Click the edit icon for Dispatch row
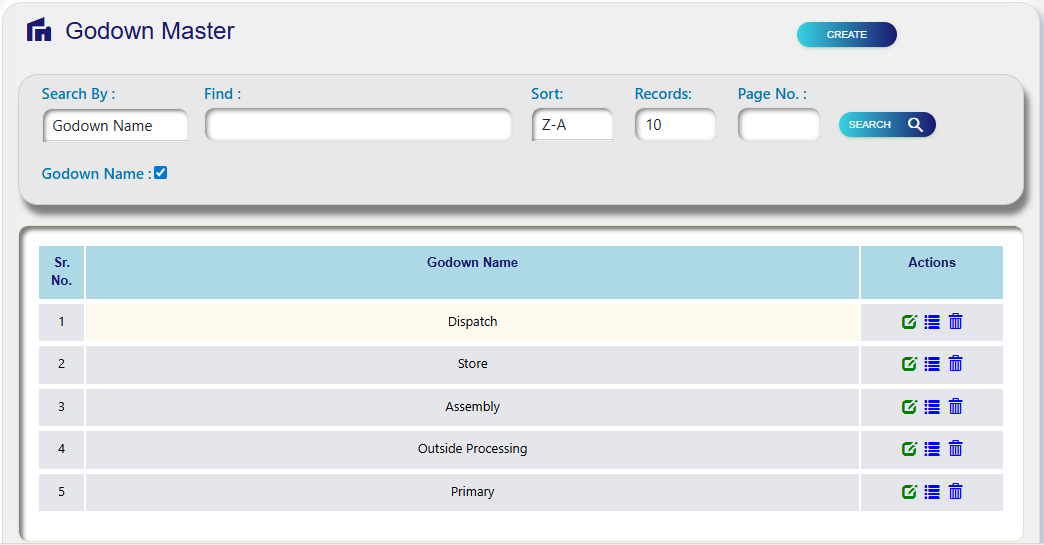Screen dimensions: 1044x545 tap(909, 322)
